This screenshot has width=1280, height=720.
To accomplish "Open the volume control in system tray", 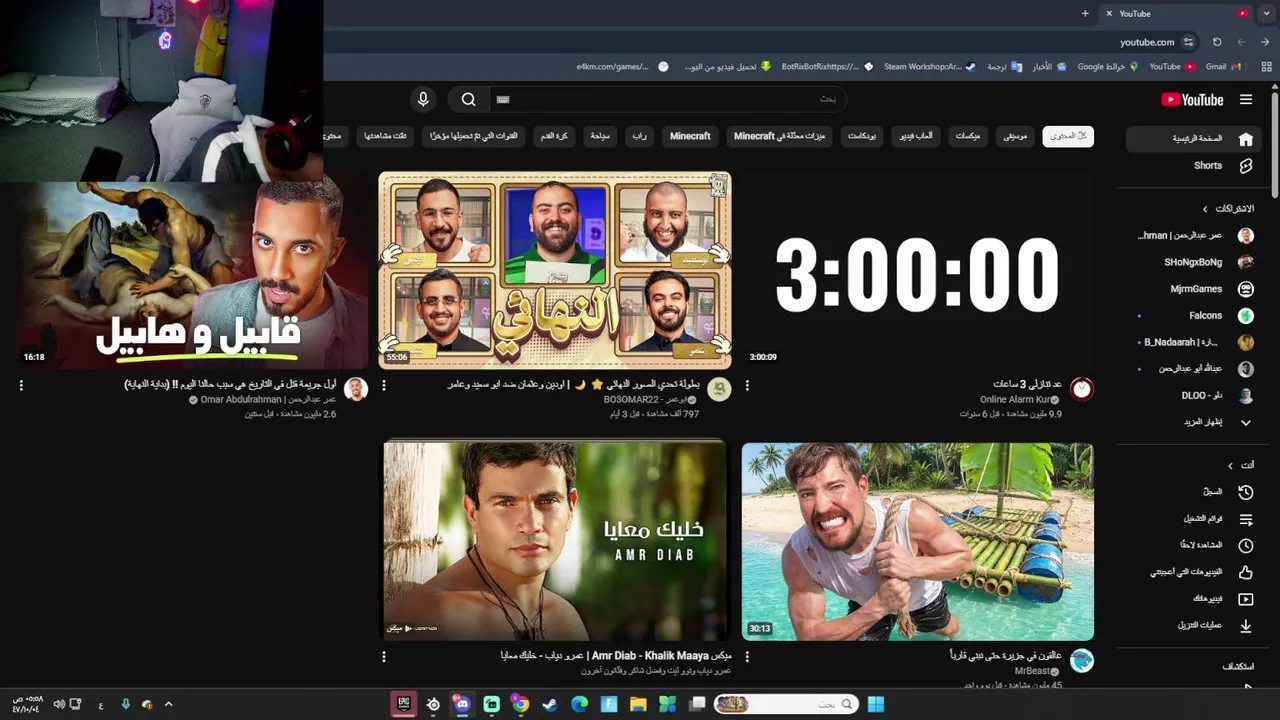I will [59, 704].
